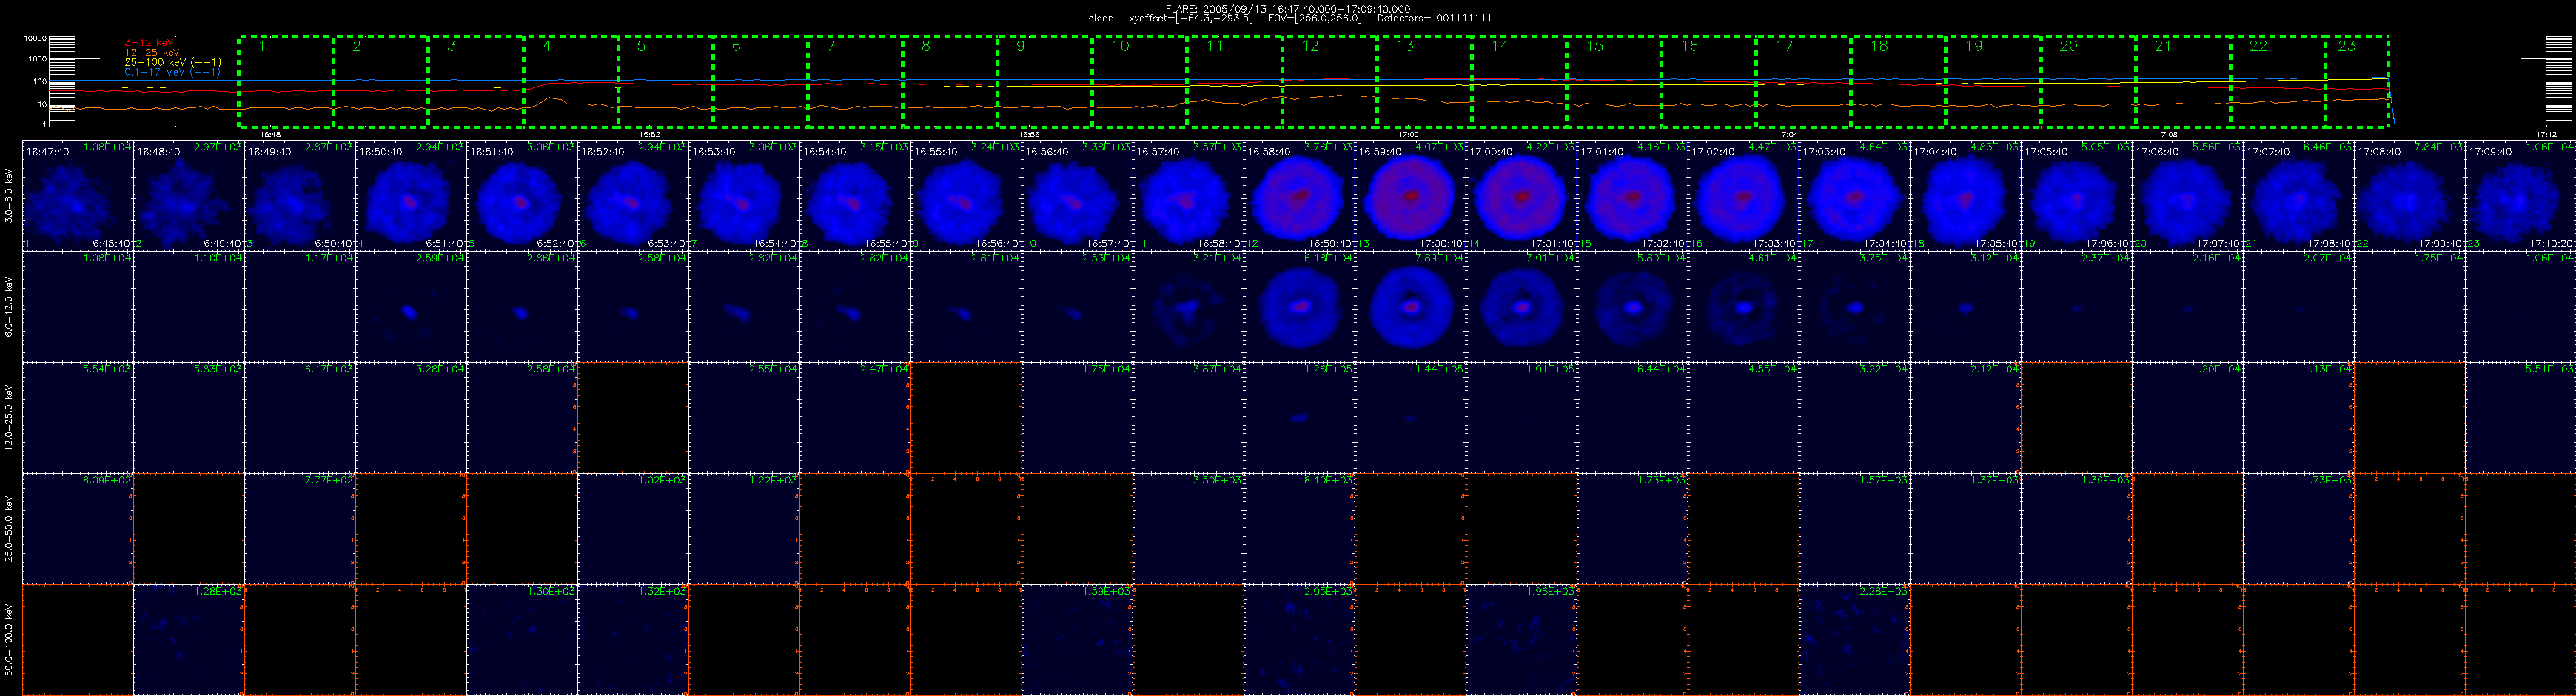Open the 3.0-6.0 keV image starting 16:50:40
This screenshot has width=2576, height=696.
(x=411, y=195)
